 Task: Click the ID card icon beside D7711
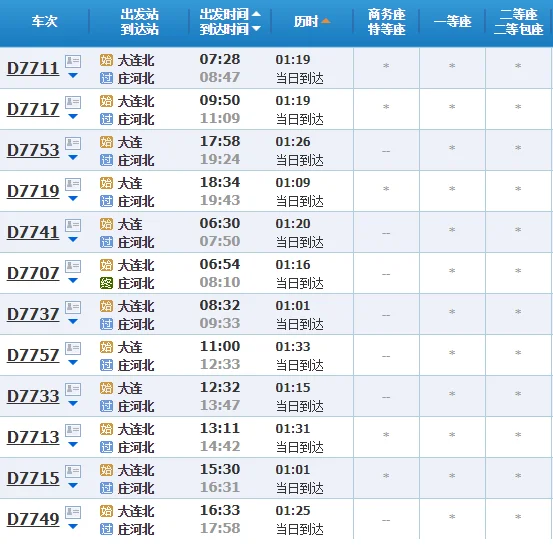(x=73, y=61)
